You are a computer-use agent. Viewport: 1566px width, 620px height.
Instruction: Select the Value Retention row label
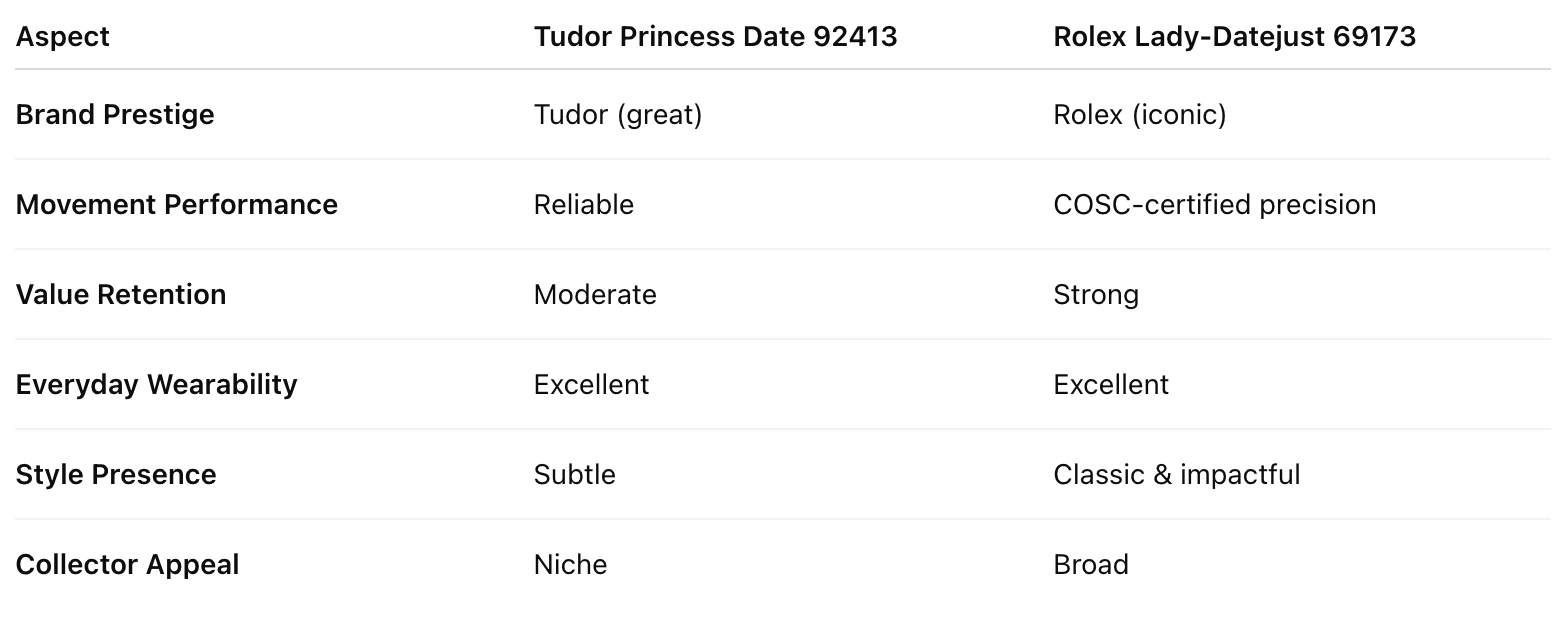pyautogui.click(x=121, y=295)
